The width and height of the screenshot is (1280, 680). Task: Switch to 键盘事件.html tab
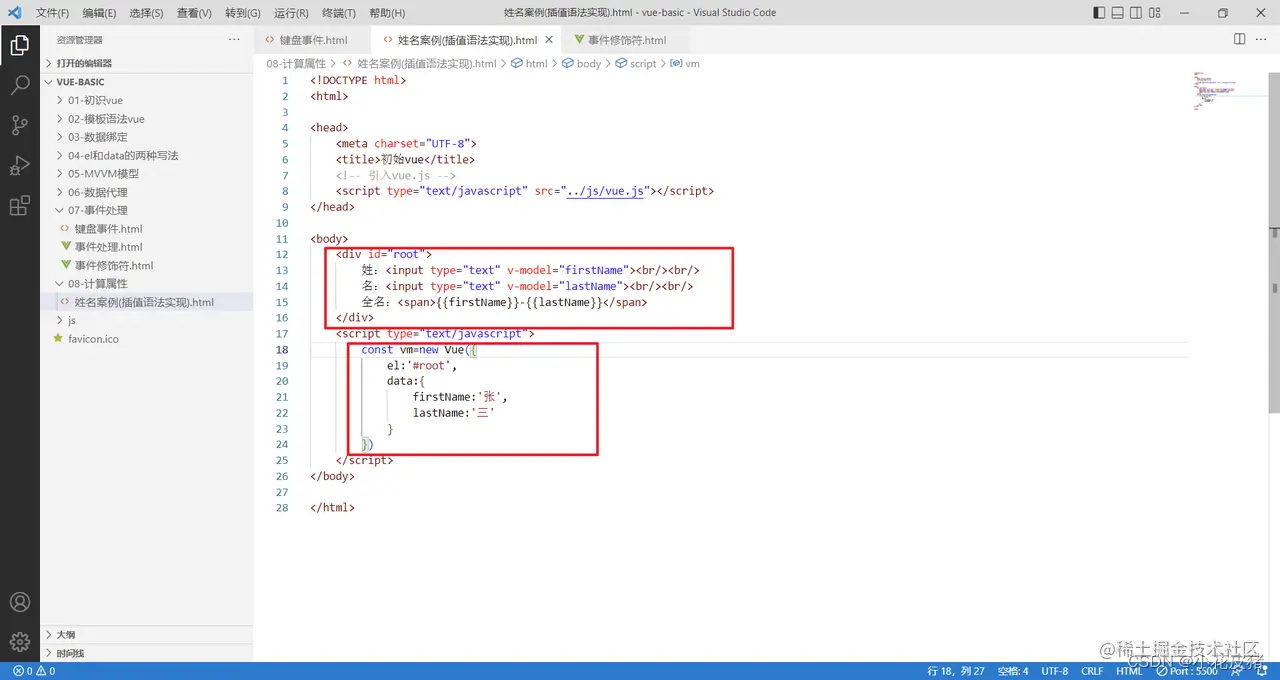click(313, 40)
